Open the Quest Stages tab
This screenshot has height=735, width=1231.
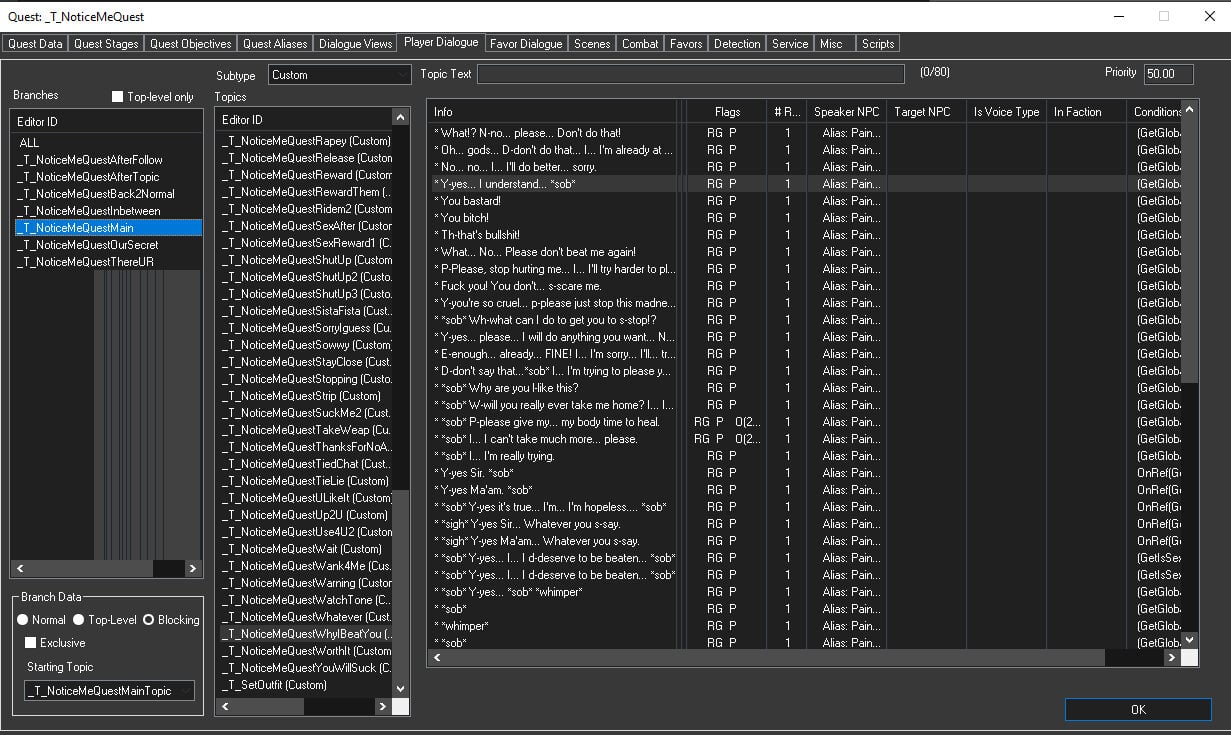coord(106,43)
